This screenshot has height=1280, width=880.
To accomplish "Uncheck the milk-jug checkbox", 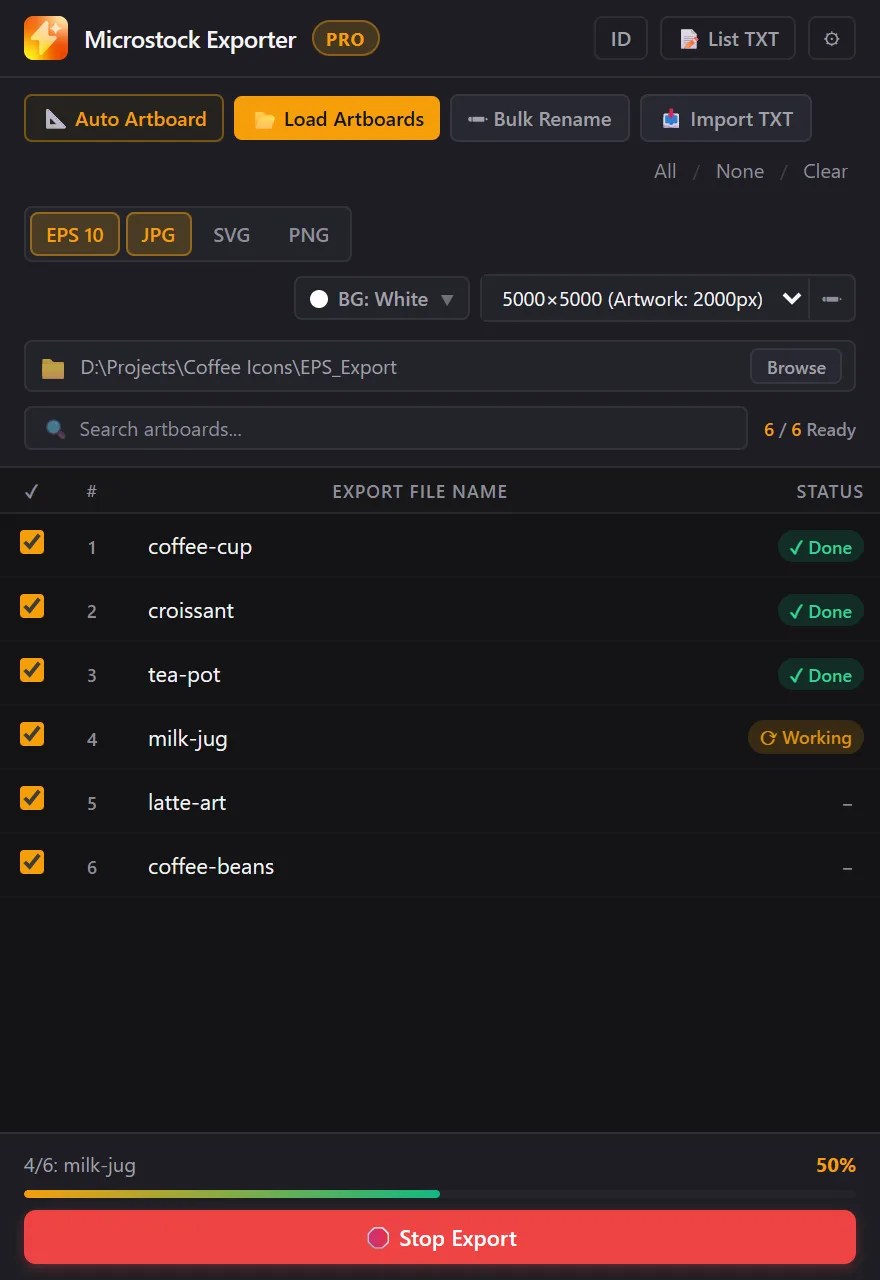I will pyautogui.click(x=32, y=734).
